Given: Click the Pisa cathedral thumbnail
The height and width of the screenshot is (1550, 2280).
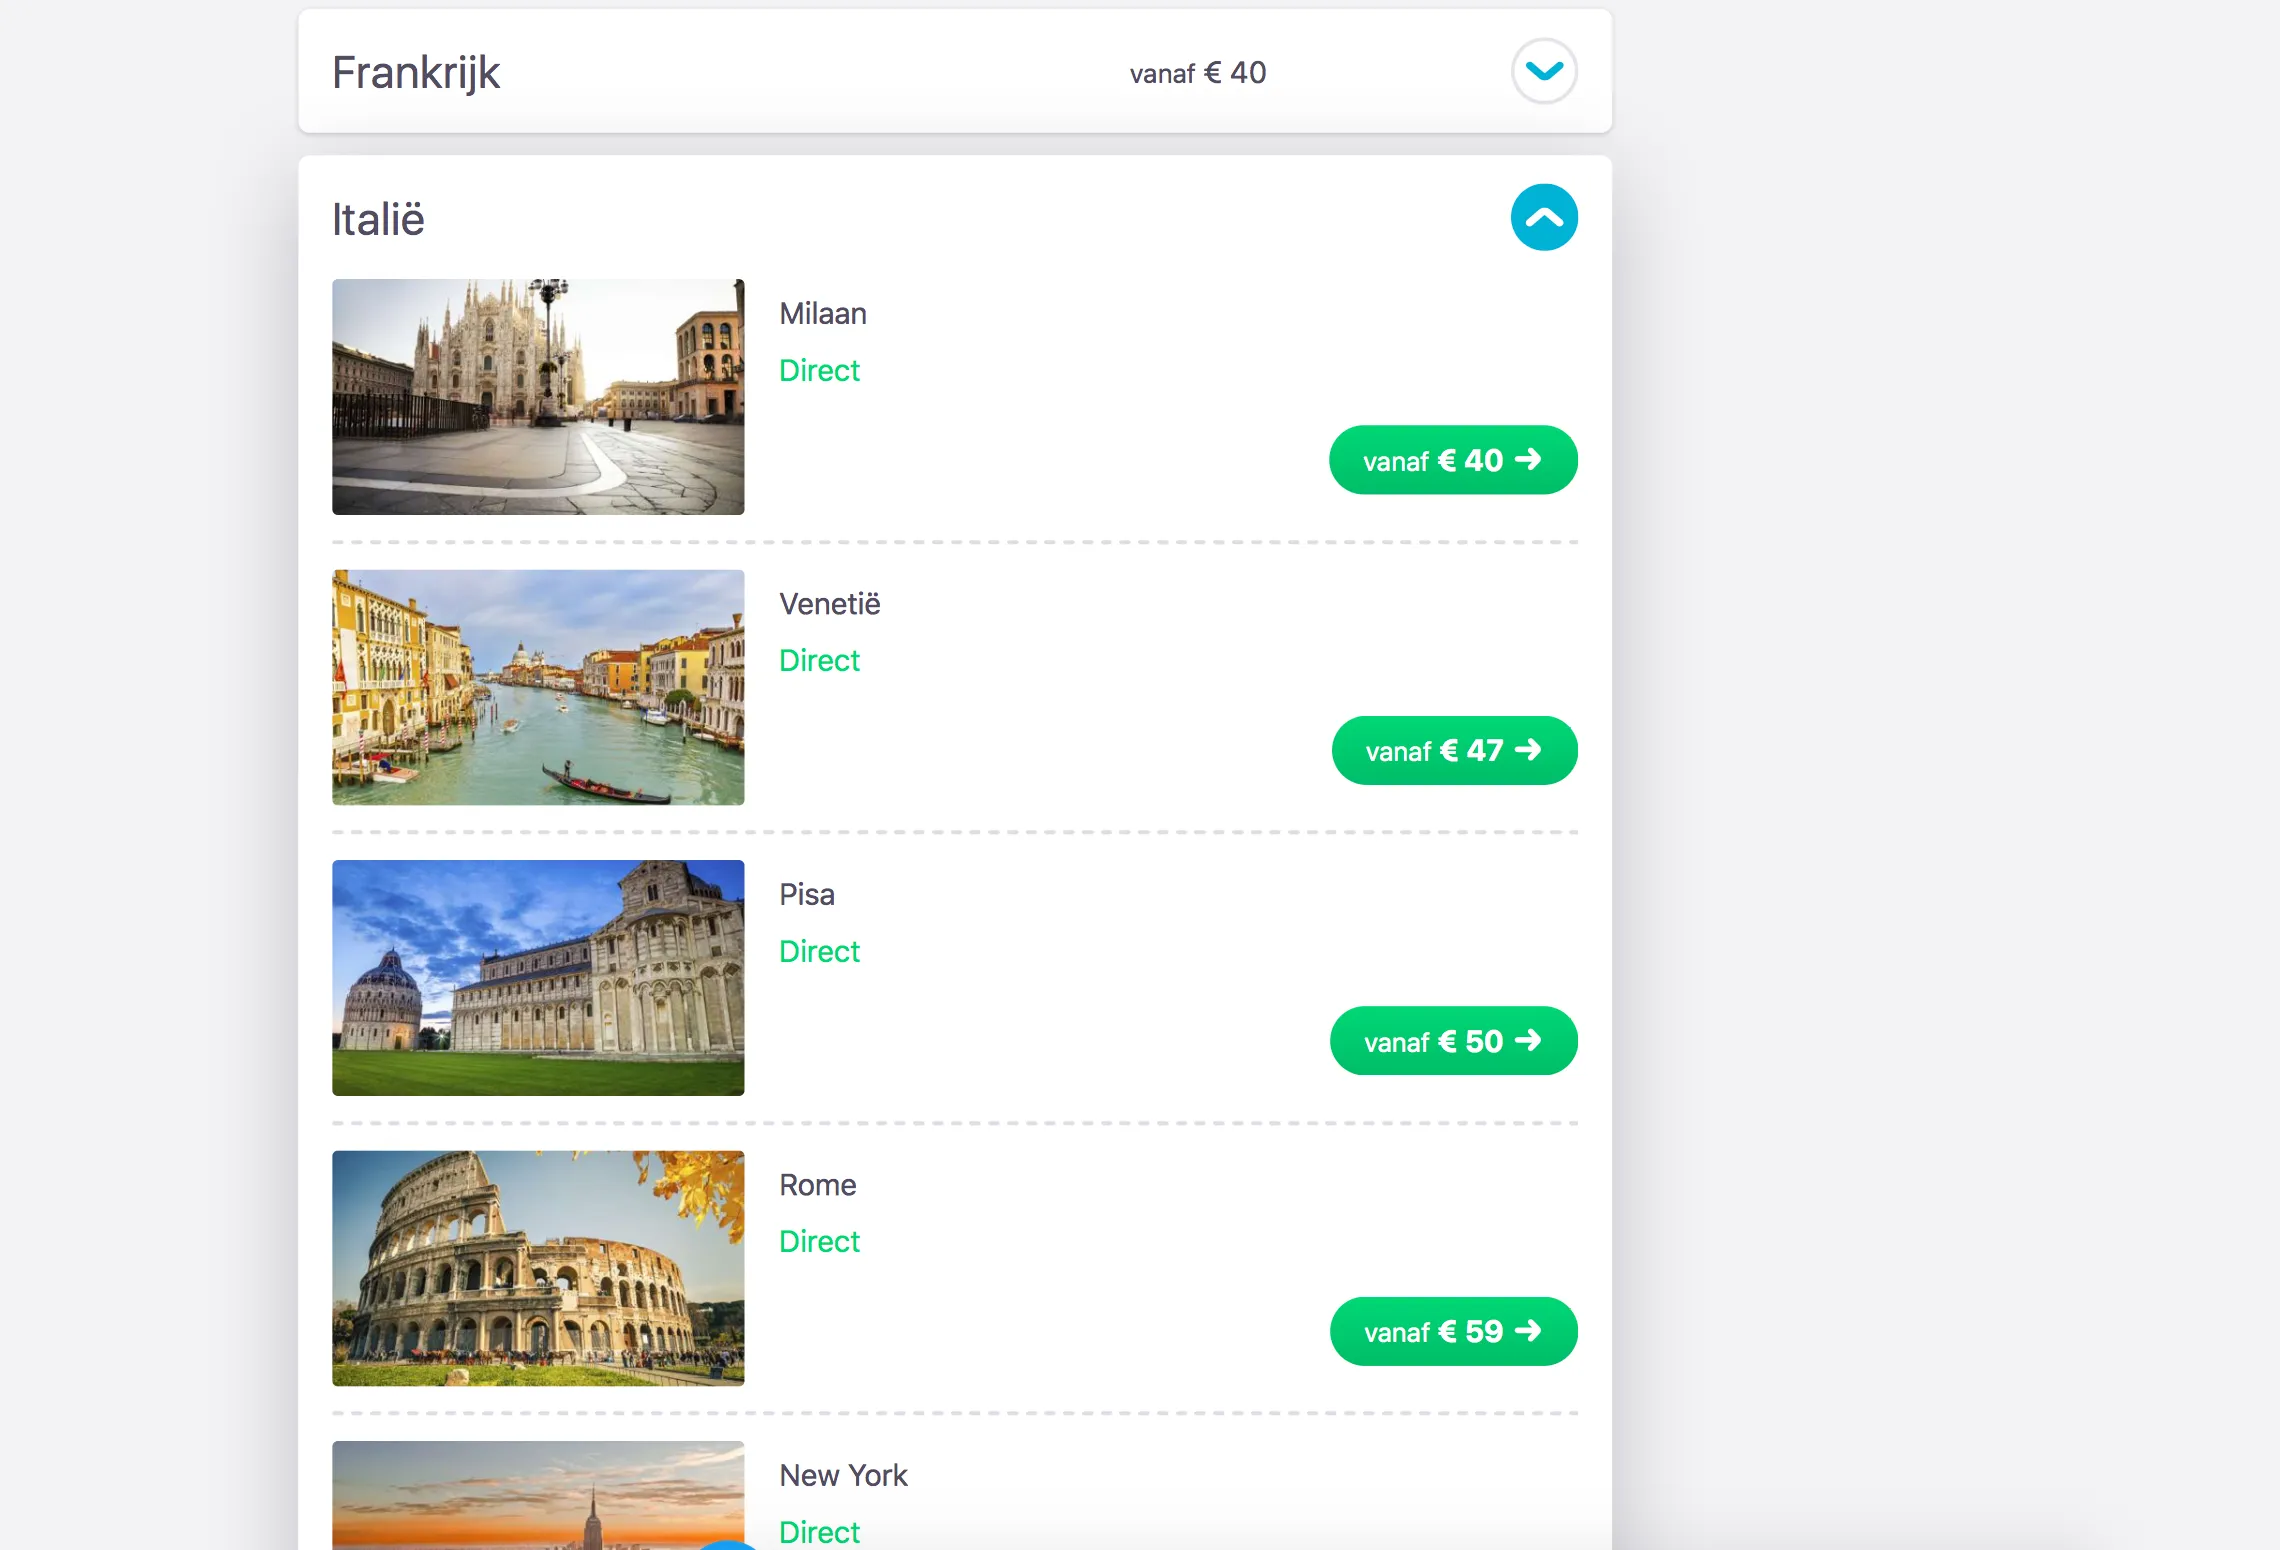Looking at the screenshot, I should [538, 978].
